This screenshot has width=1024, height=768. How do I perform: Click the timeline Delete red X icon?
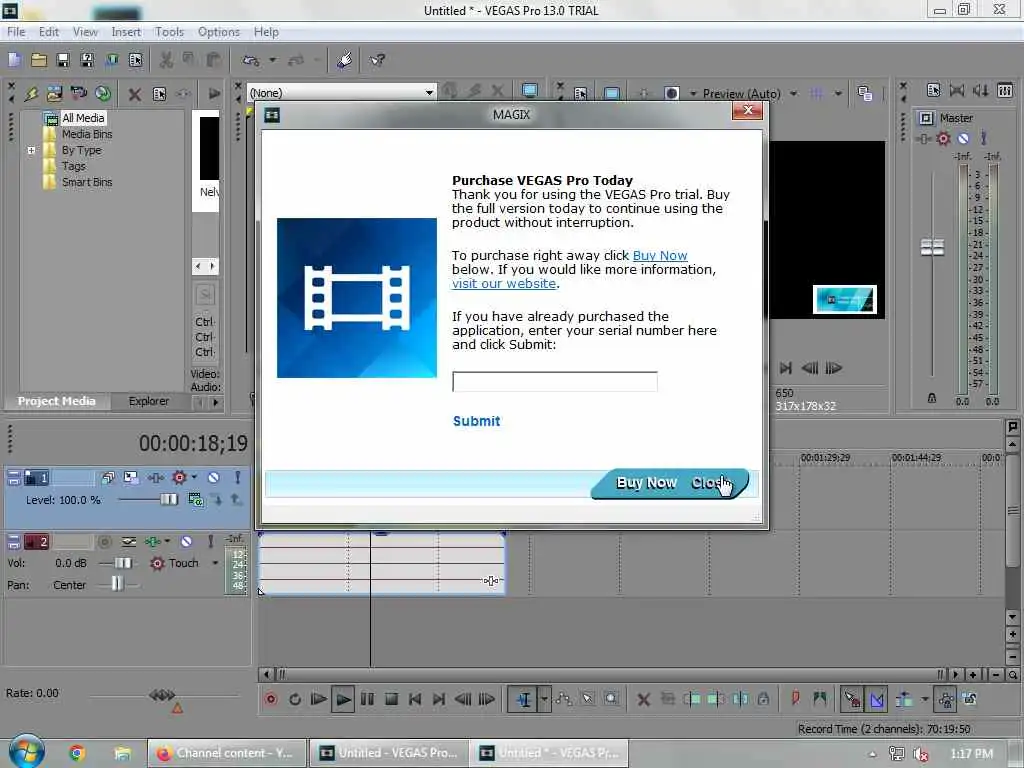pos(643,699)
